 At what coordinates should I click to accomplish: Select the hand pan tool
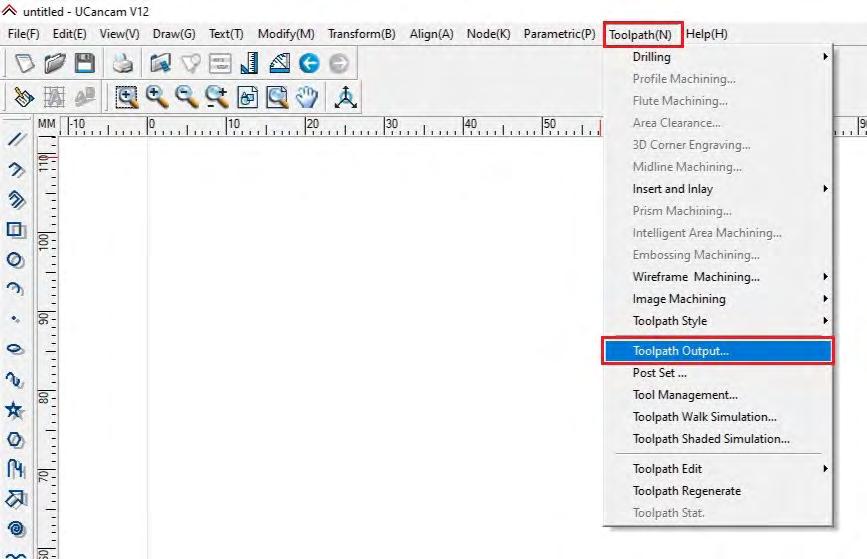coord(307,97)
